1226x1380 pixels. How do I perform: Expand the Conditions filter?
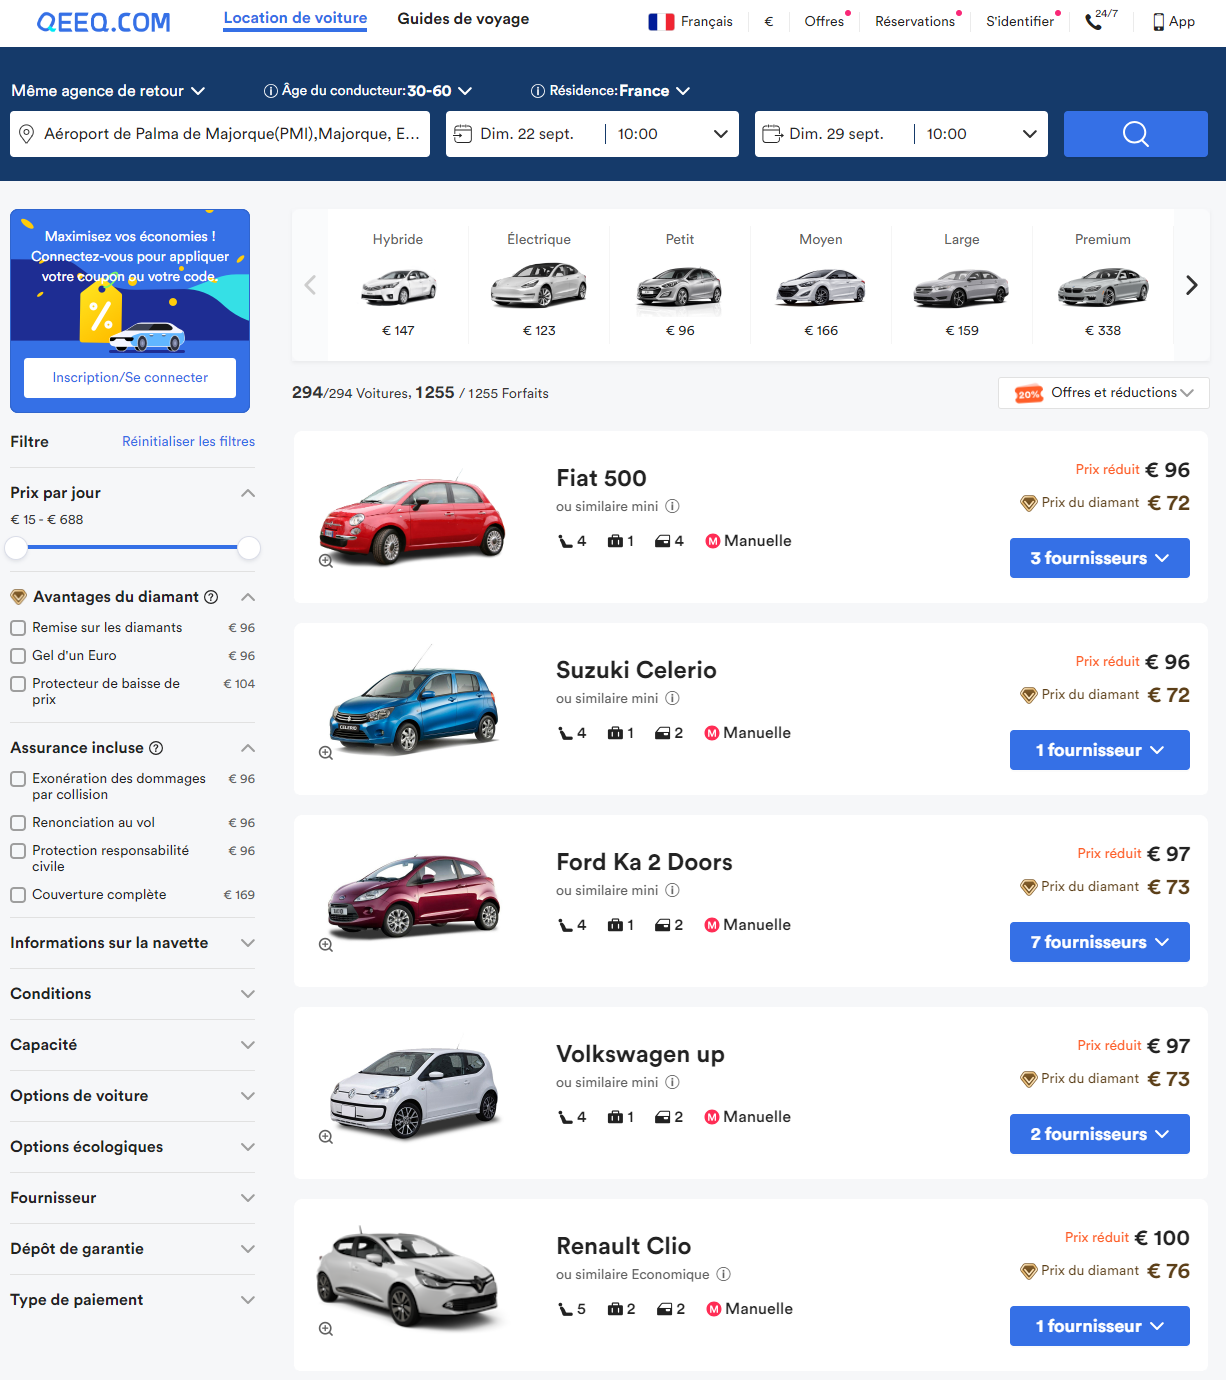(x=132, y=994)
